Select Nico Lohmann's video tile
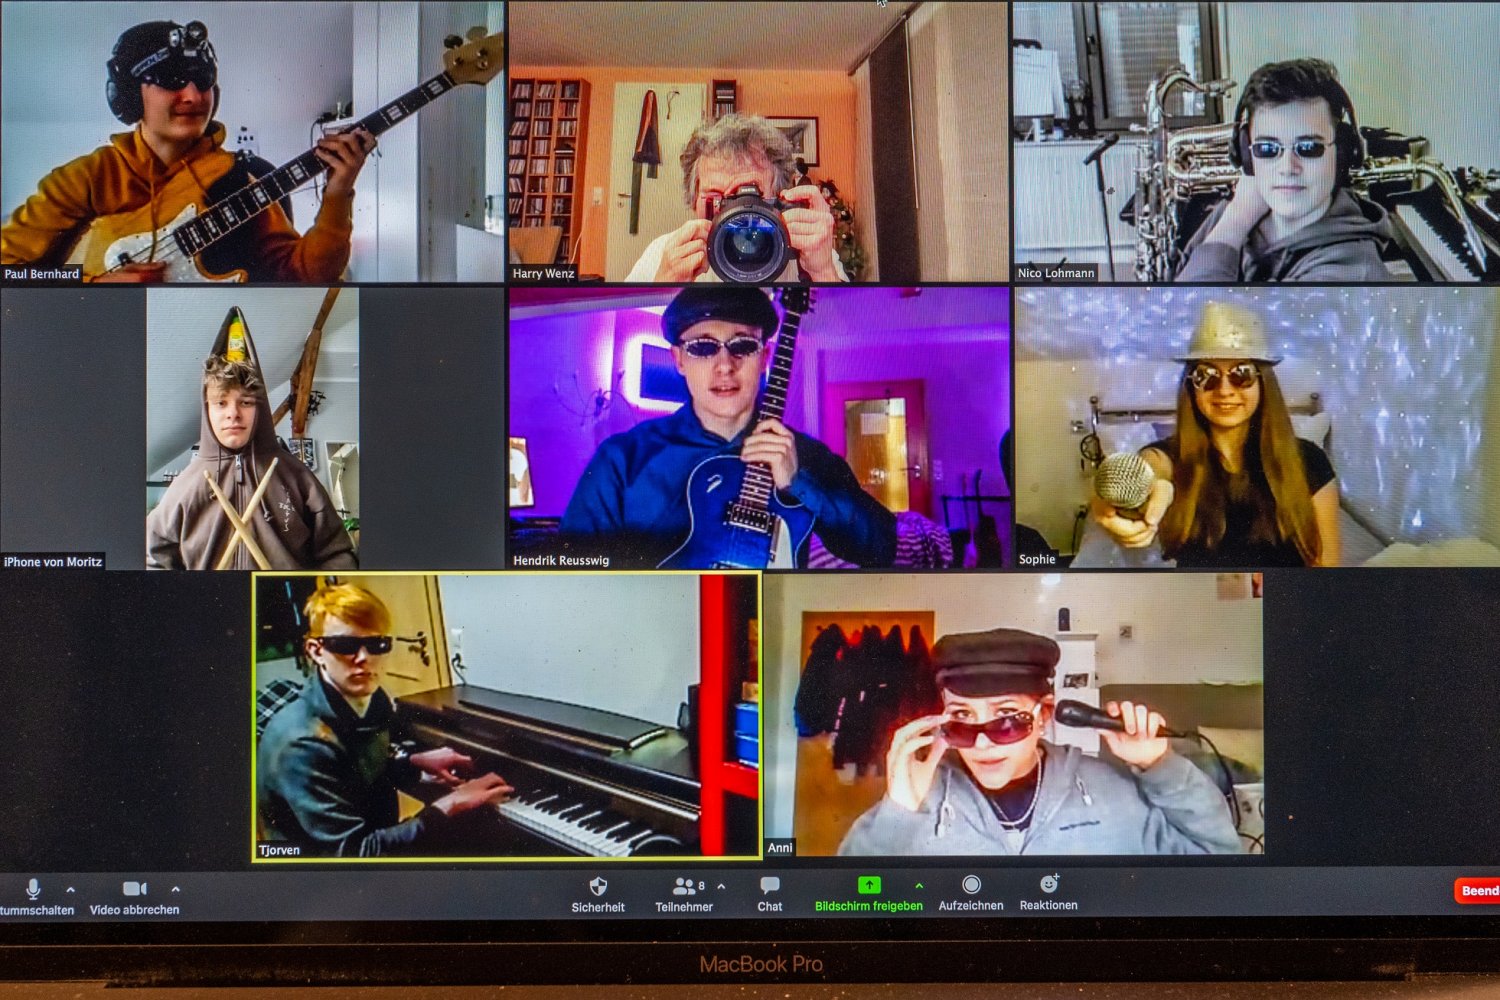 coord(1257,141)
